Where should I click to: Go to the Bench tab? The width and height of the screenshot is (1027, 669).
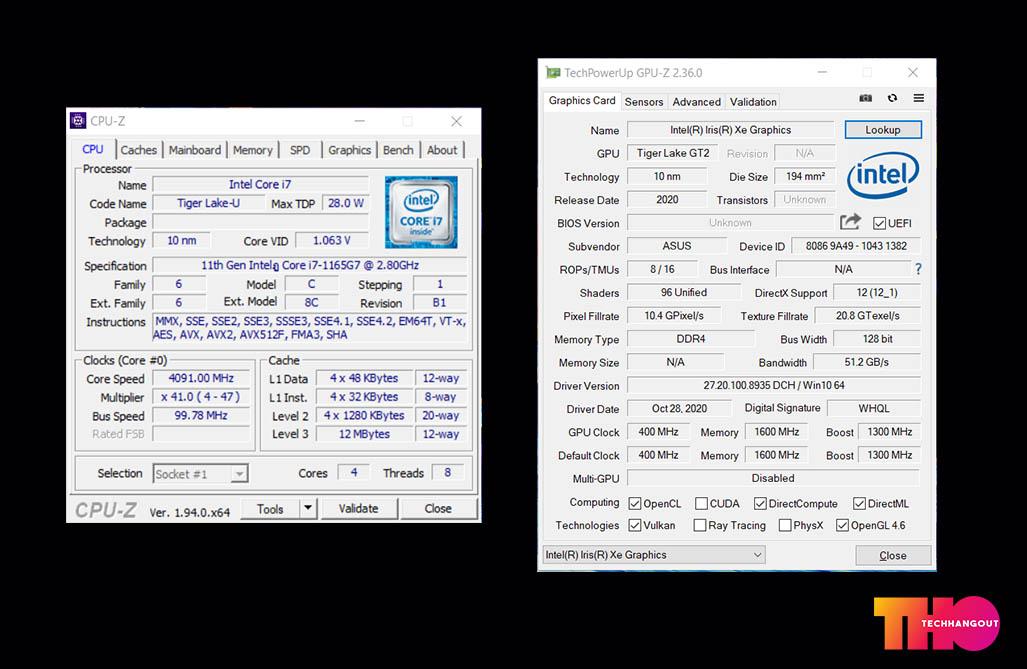pos(398,150)
